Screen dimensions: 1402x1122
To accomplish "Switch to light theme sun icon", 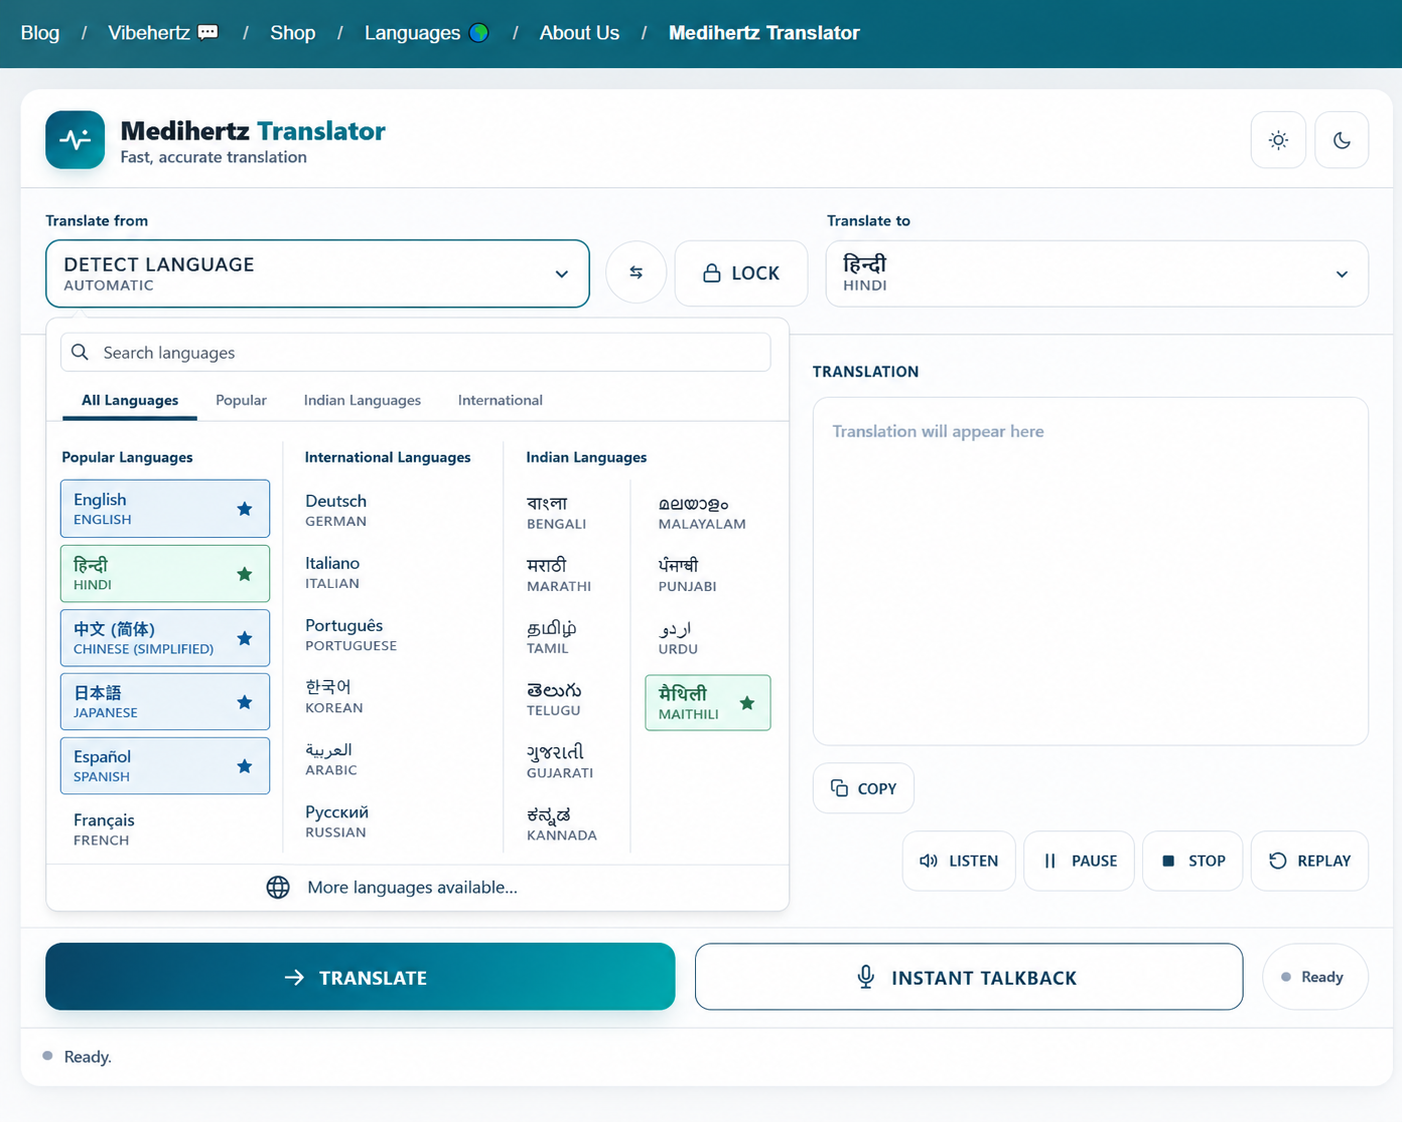I will 1278,140.
